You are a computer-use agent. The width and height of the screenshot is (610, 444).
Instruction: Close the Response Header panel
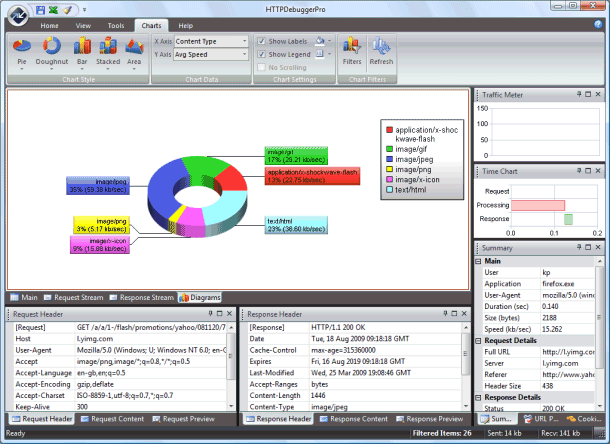pos(464,313)
